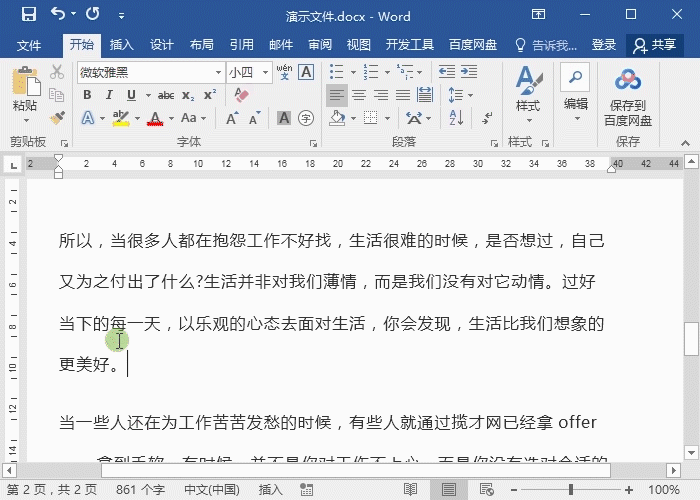The height and width of the screenshot is (500, 700).
Task: Show or hide paragraph marks
Action: [487, 118]
